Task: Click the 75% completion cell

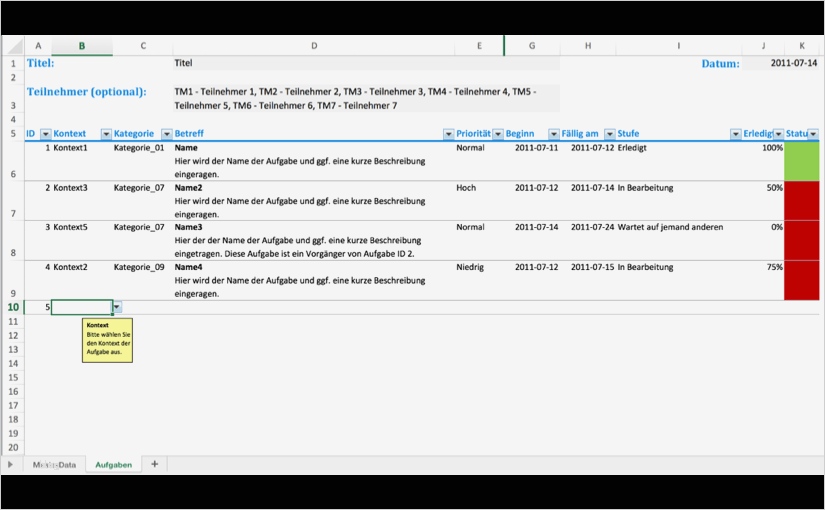Action: point(763,281)
